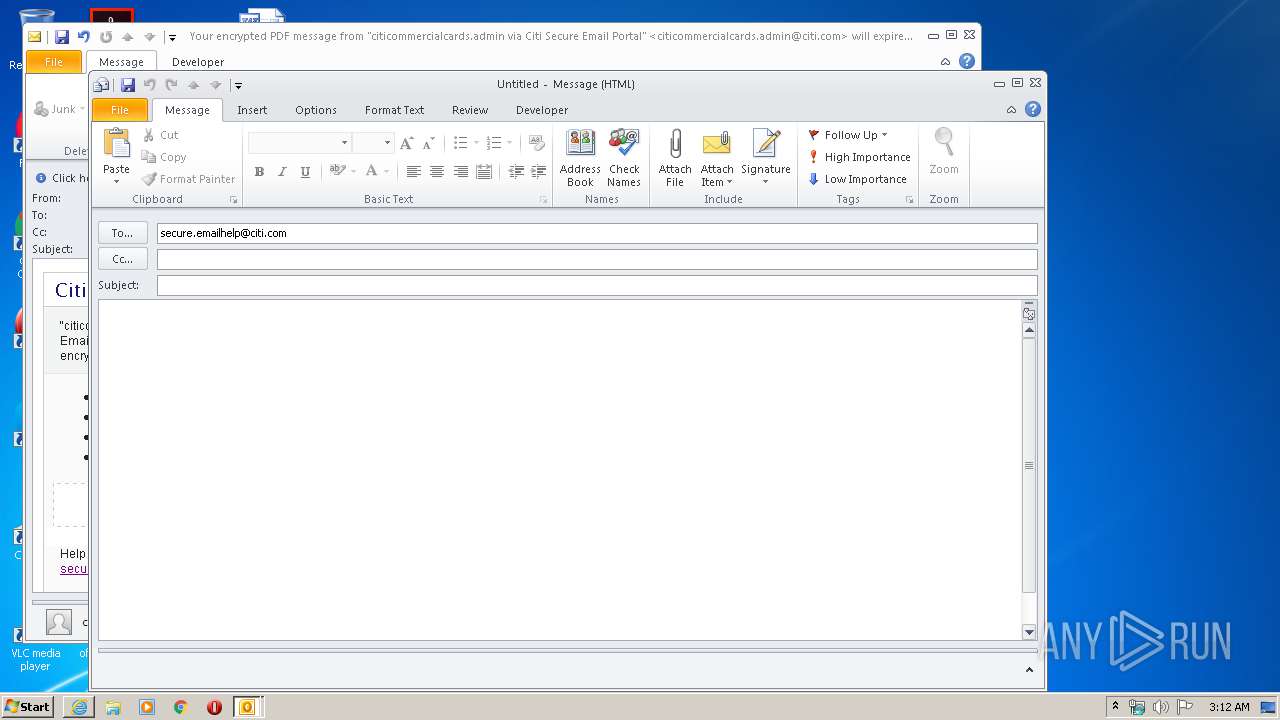Expand the Paste options arrow
The width and height of the screenshot is (1280, 720).
coord(117,181)
